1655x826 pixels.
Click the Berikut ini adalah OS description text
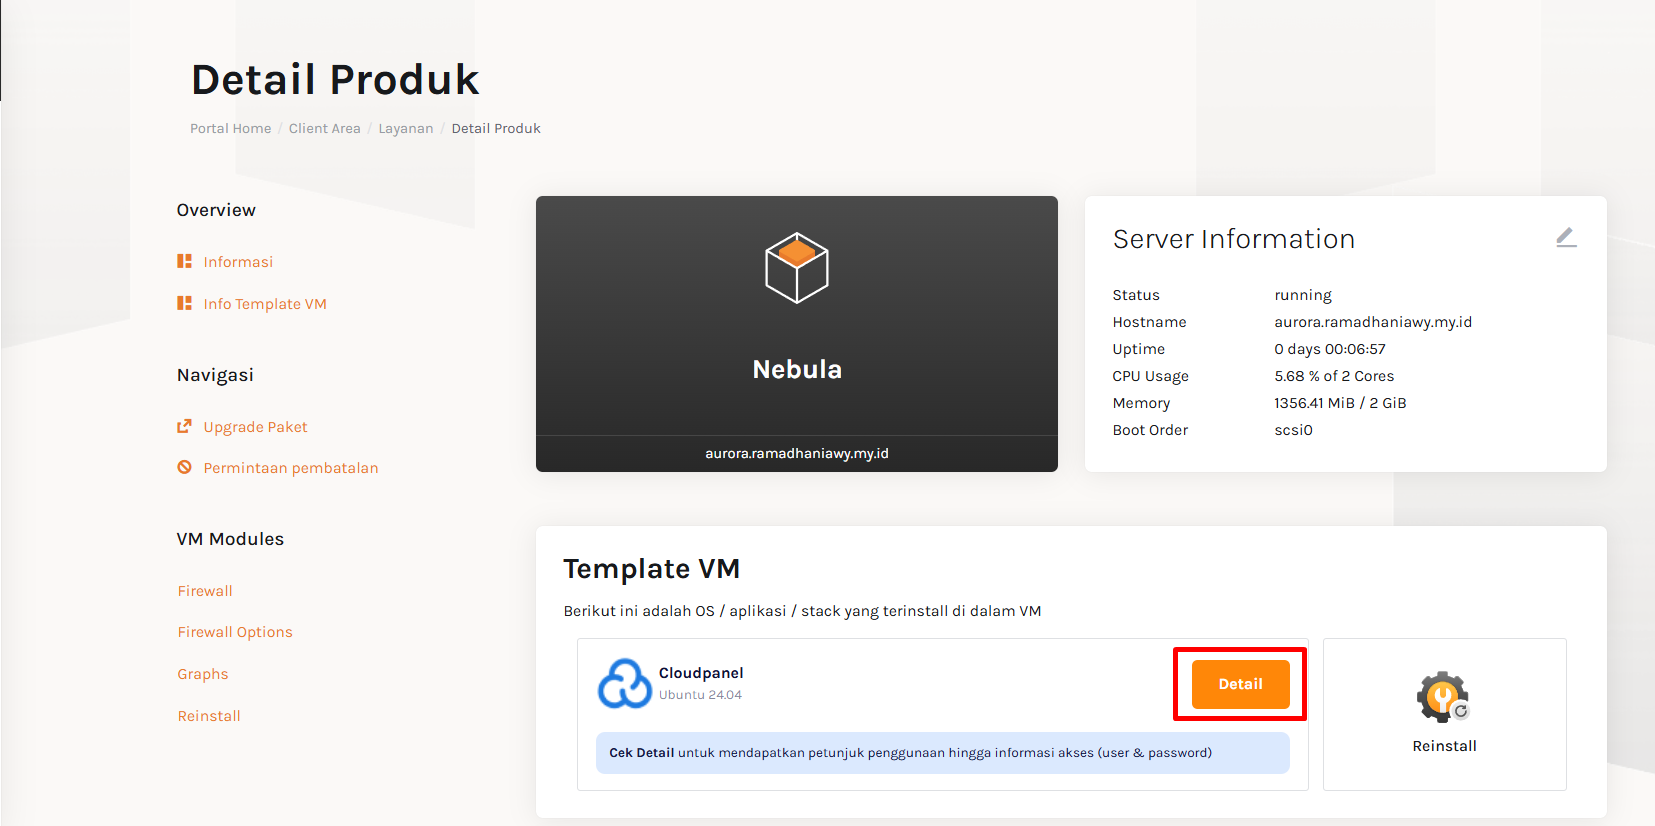pyautogui.click(x=802, y=611)
